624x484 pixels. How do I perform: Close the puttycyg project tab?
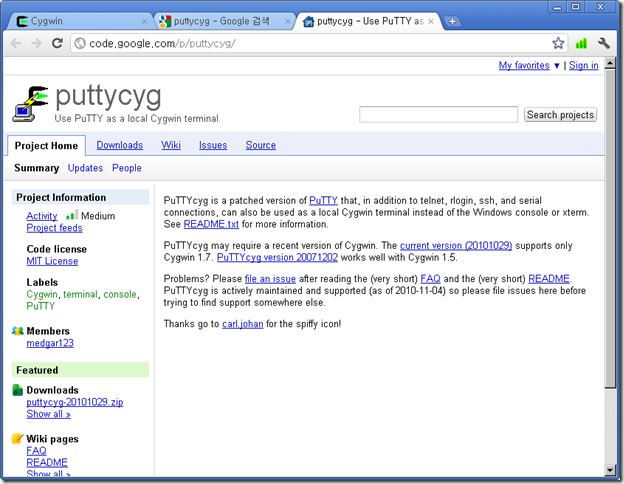pos(431,21)
